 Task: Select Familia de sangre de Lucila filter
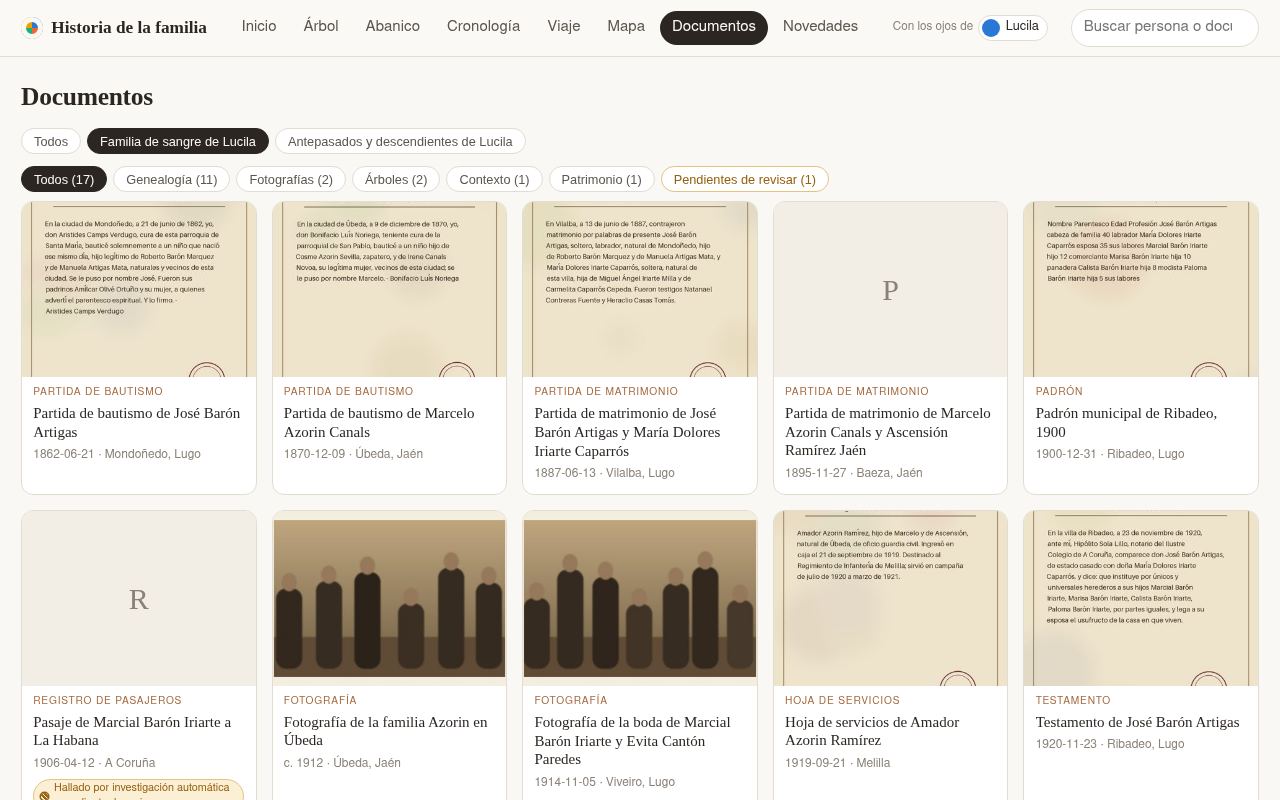pos(178,141)
